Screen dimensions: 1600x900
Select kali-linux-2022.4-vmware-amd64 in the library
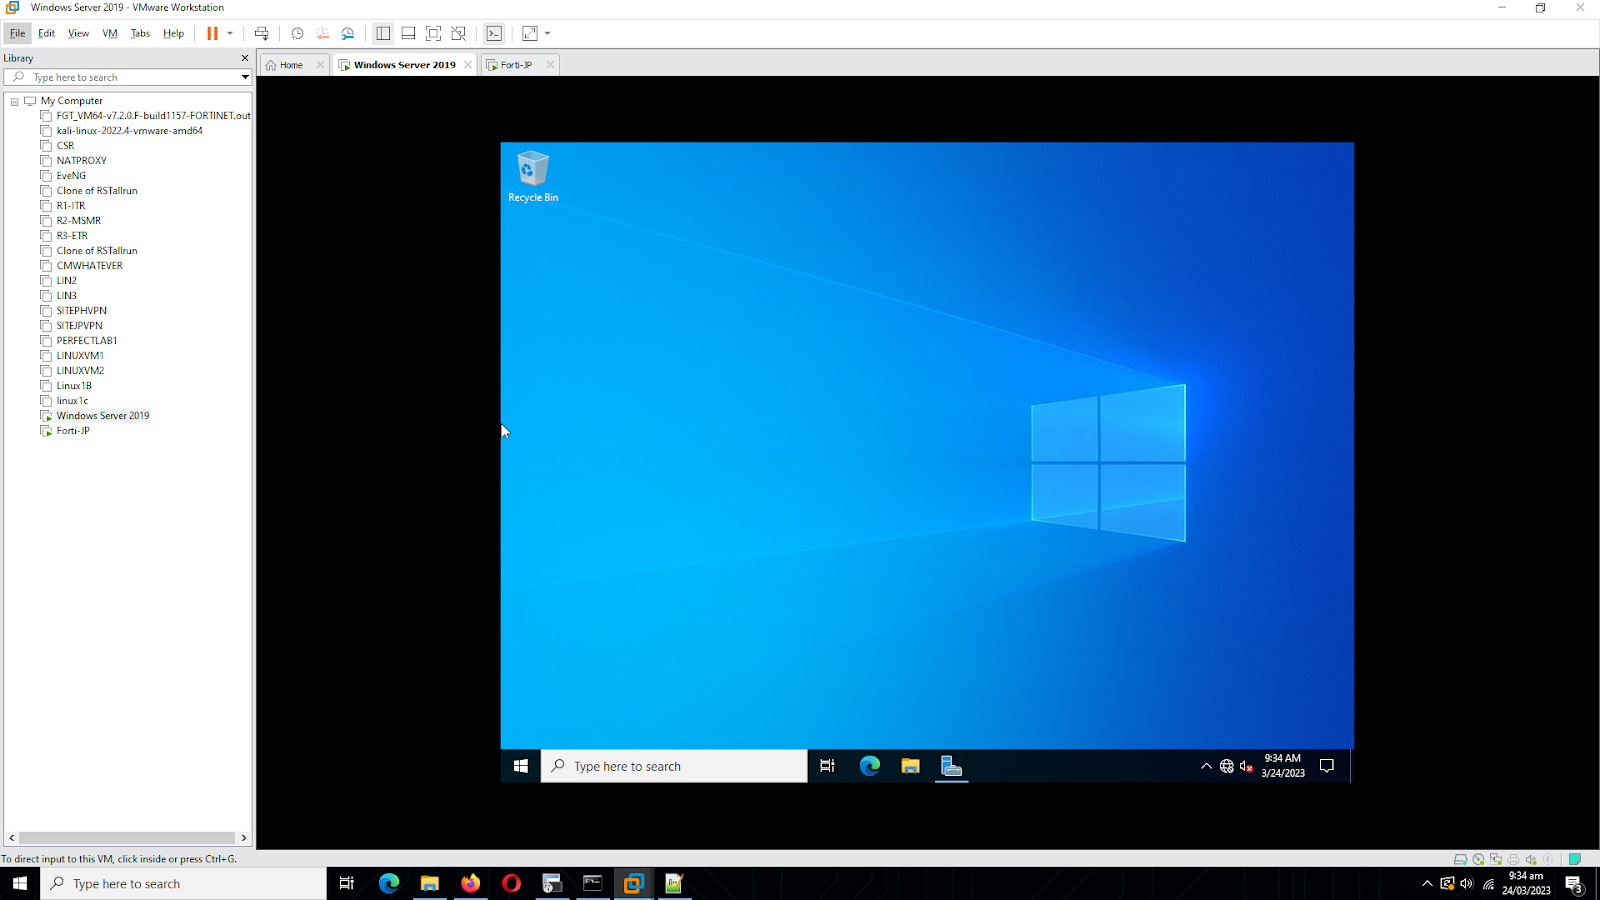(x=129, y=131)
